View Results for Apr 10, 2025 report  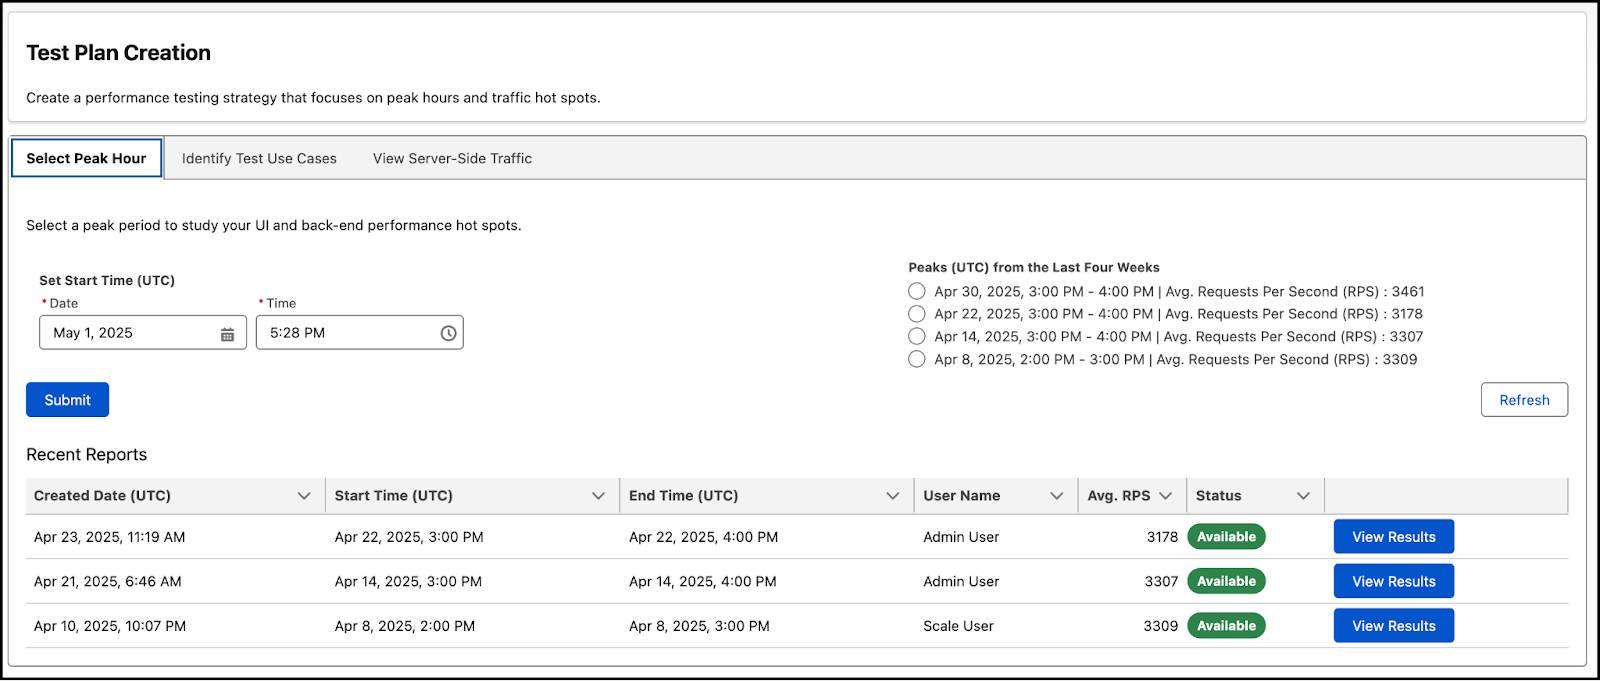(1393, 626)
